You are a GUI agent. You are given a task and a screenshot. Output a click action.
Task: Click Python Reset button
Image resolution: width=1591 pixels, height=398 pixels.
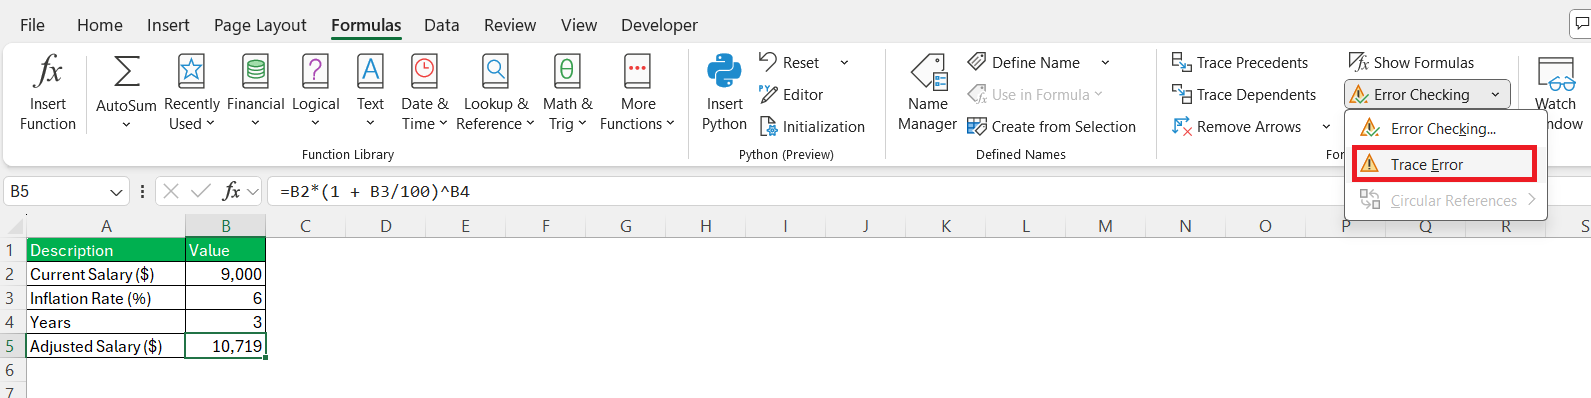790,62
